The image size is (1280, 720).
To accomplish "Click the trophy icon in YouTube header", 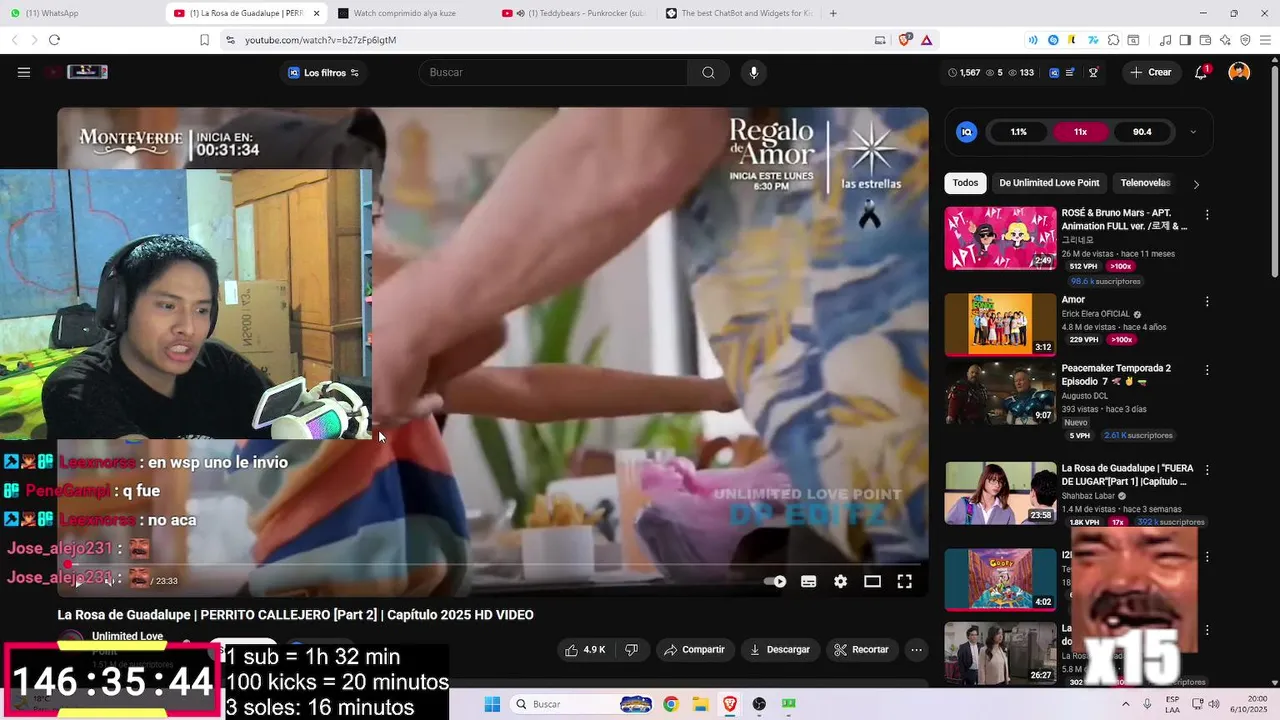I will point(1094,72).
